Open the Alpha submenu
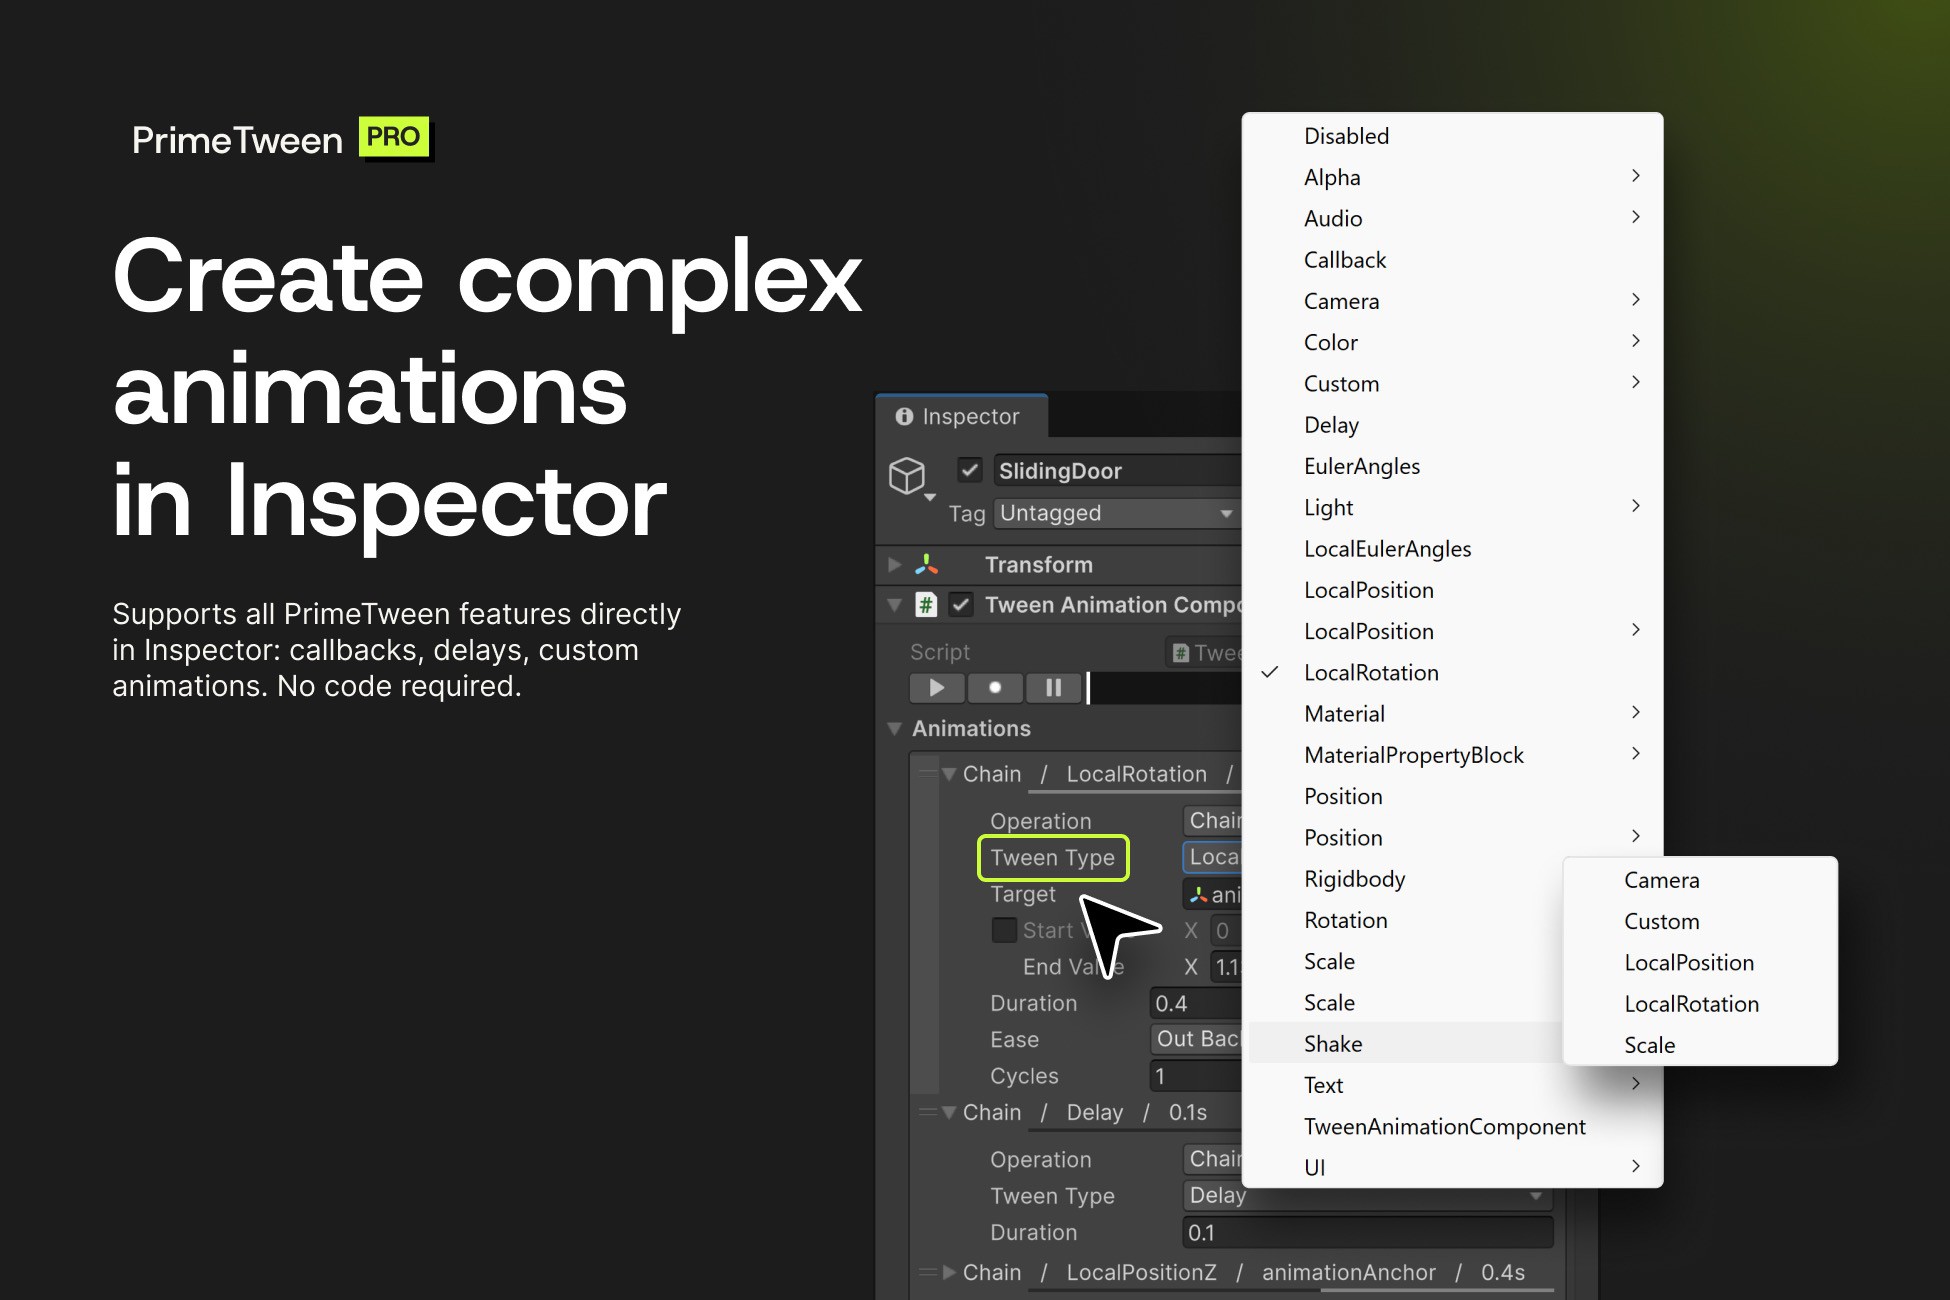The width and height of the screenshot is (1950, 1300). click(1452, 177)
